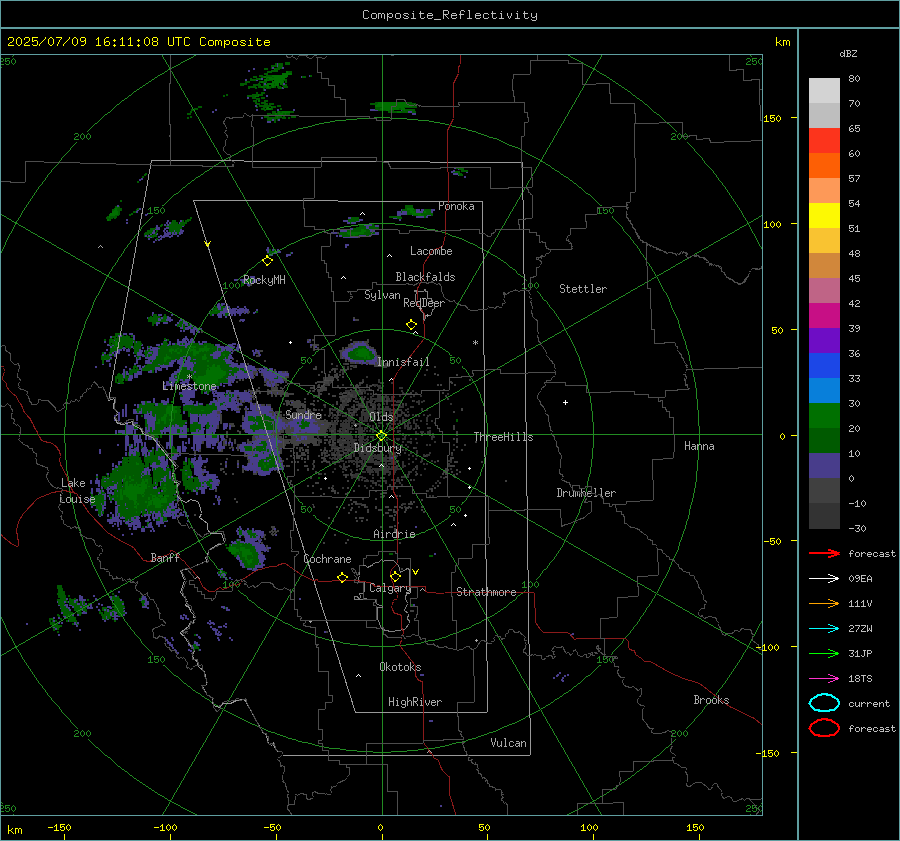Click the yellow radar-center diamond at Didsbury
The height and width of the screenshot is (841, 900).
pyautogui.click(x=381, y=436)
